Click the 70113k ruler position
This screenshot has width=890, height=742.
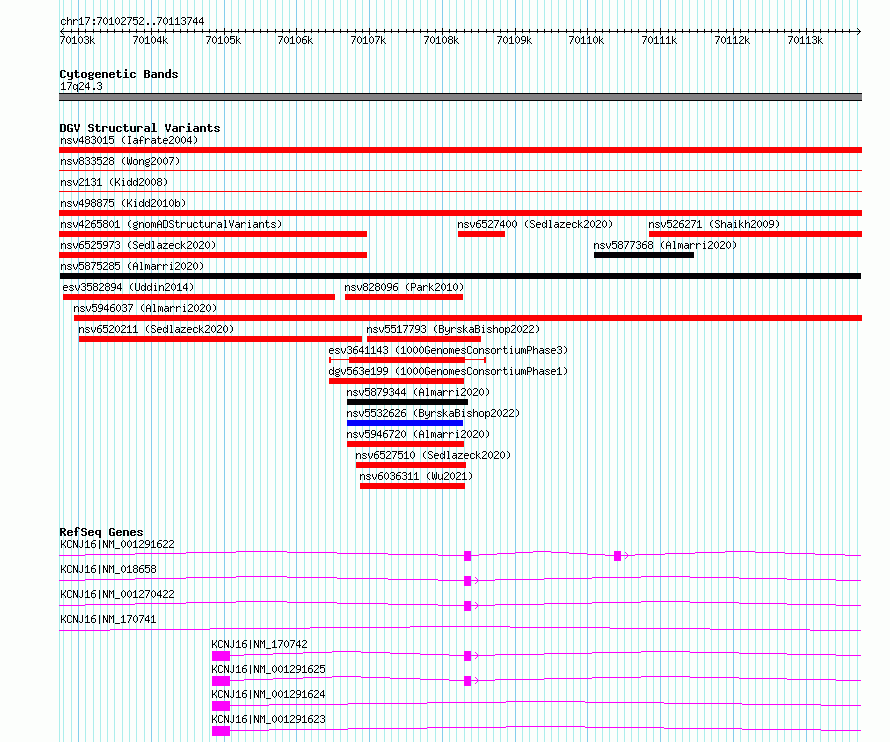coord(805,40)
